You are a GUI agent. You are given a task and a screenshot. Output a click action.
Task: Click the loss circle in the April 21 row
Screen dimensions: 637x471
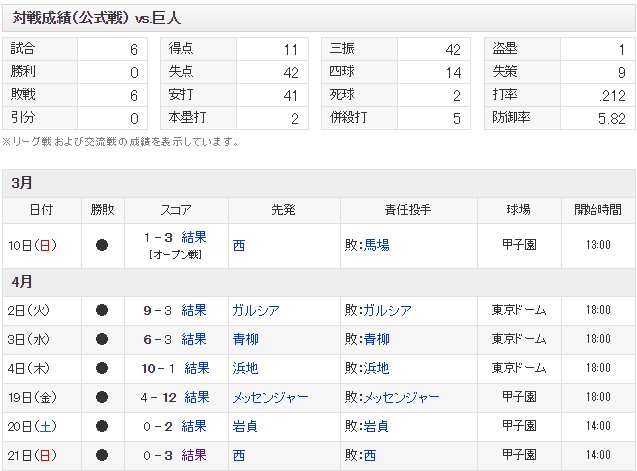(x=102, y=455)
